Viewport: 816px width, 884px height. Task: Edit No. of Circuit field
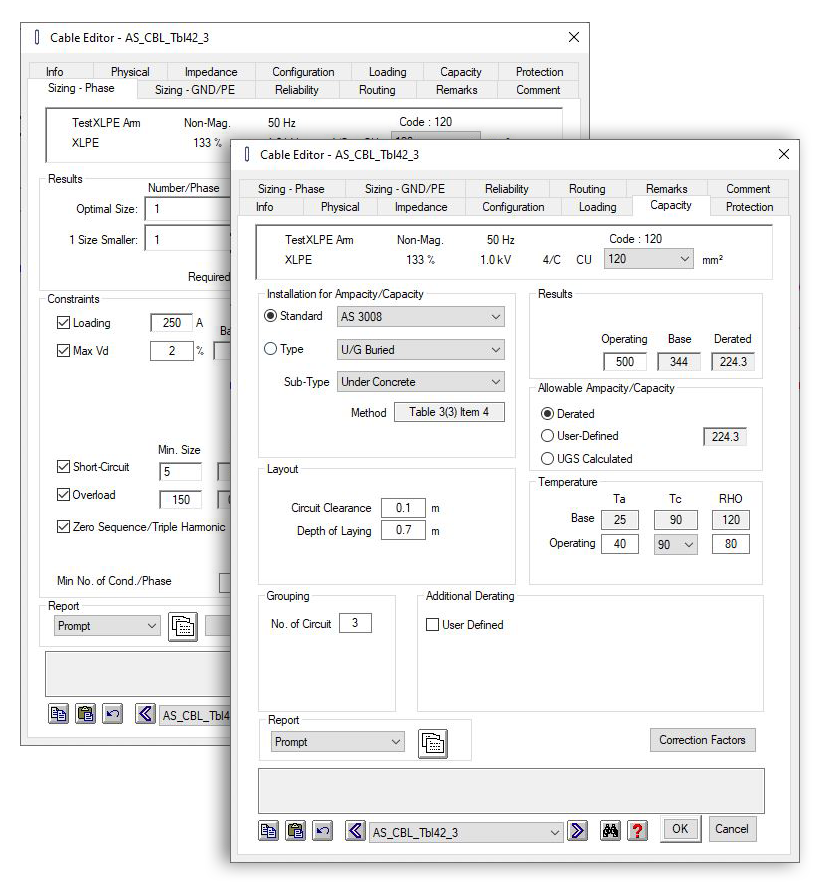click(355, 623)
